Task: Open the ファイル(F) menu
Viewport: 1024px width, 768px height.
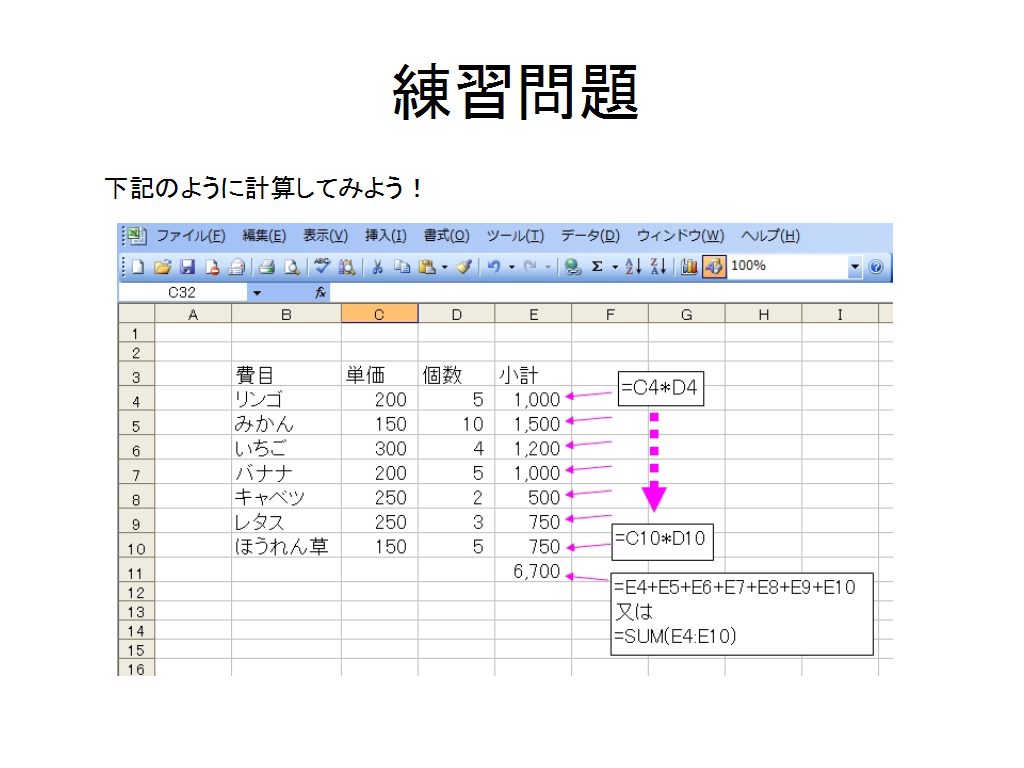Action: coord(190,236)
